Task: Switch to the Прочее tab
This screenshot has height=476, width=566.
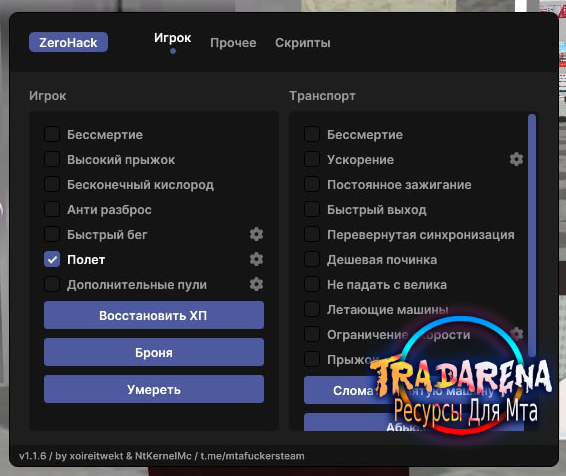Action: pos(233,43)
